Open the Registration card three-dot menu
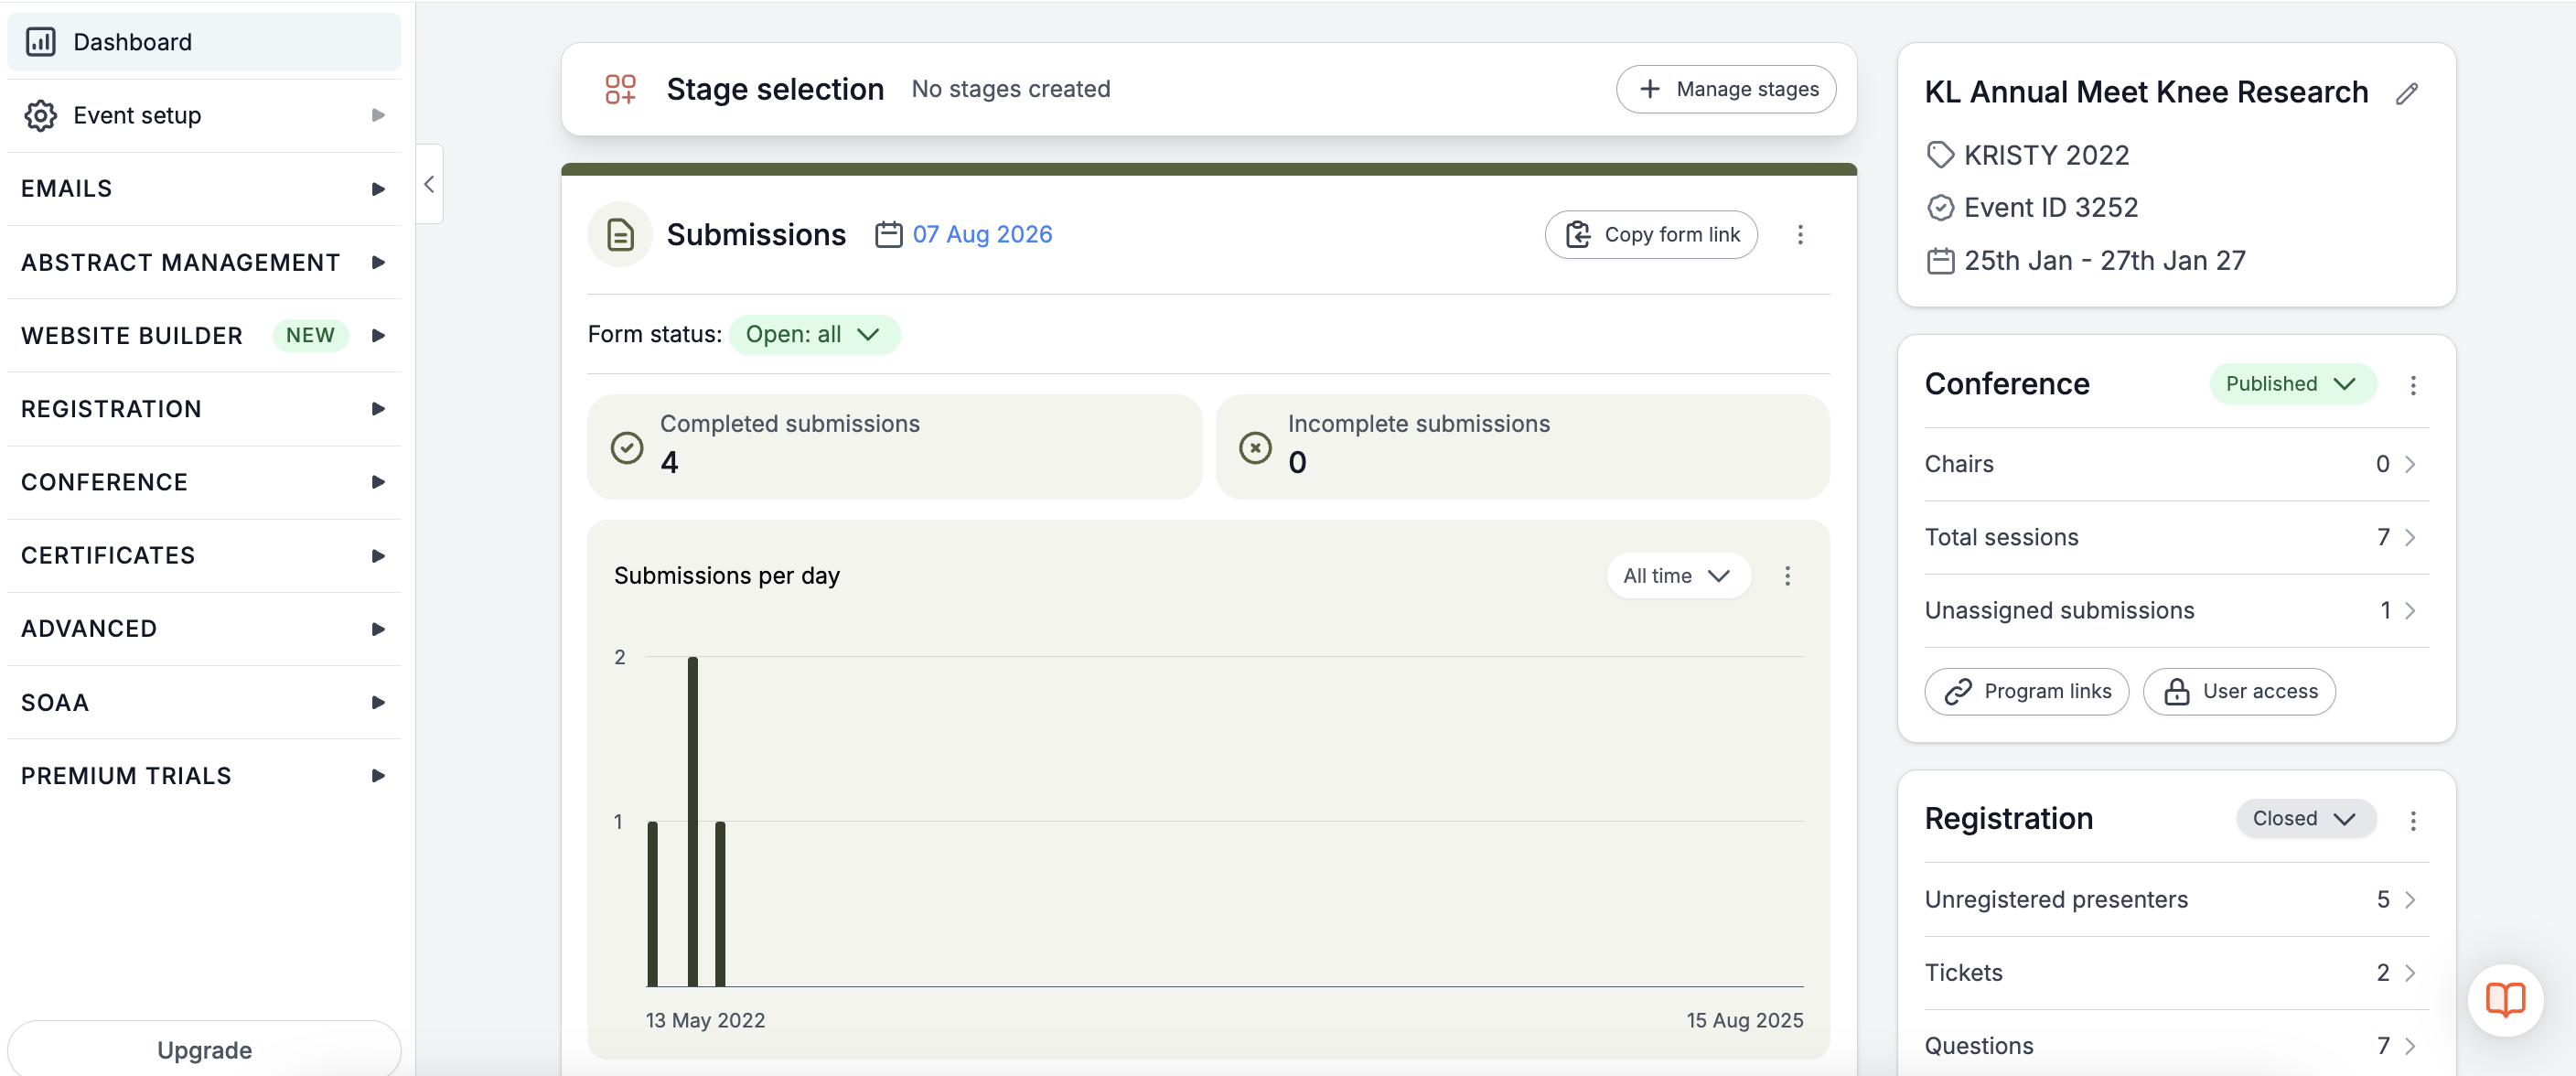The height and width of the screenshot is (1076, 2576). click(2412, 820)
